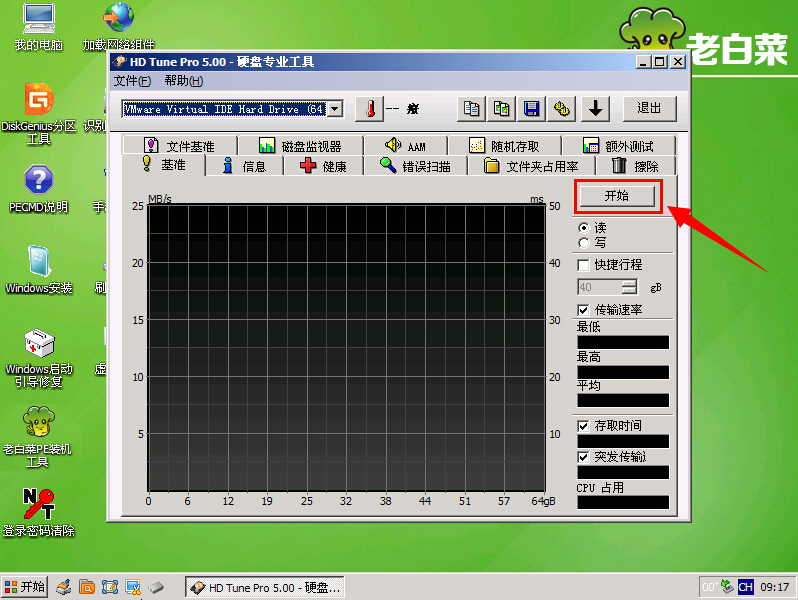Click the 最低 minimum value display
This screenshot has width=798, height=600.
point(623,342)
